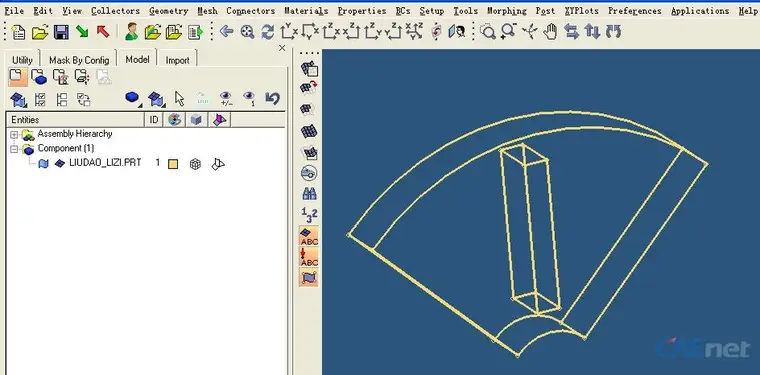
Task: Select the Component (1) folder label
Action: click(x=66, y=148)
